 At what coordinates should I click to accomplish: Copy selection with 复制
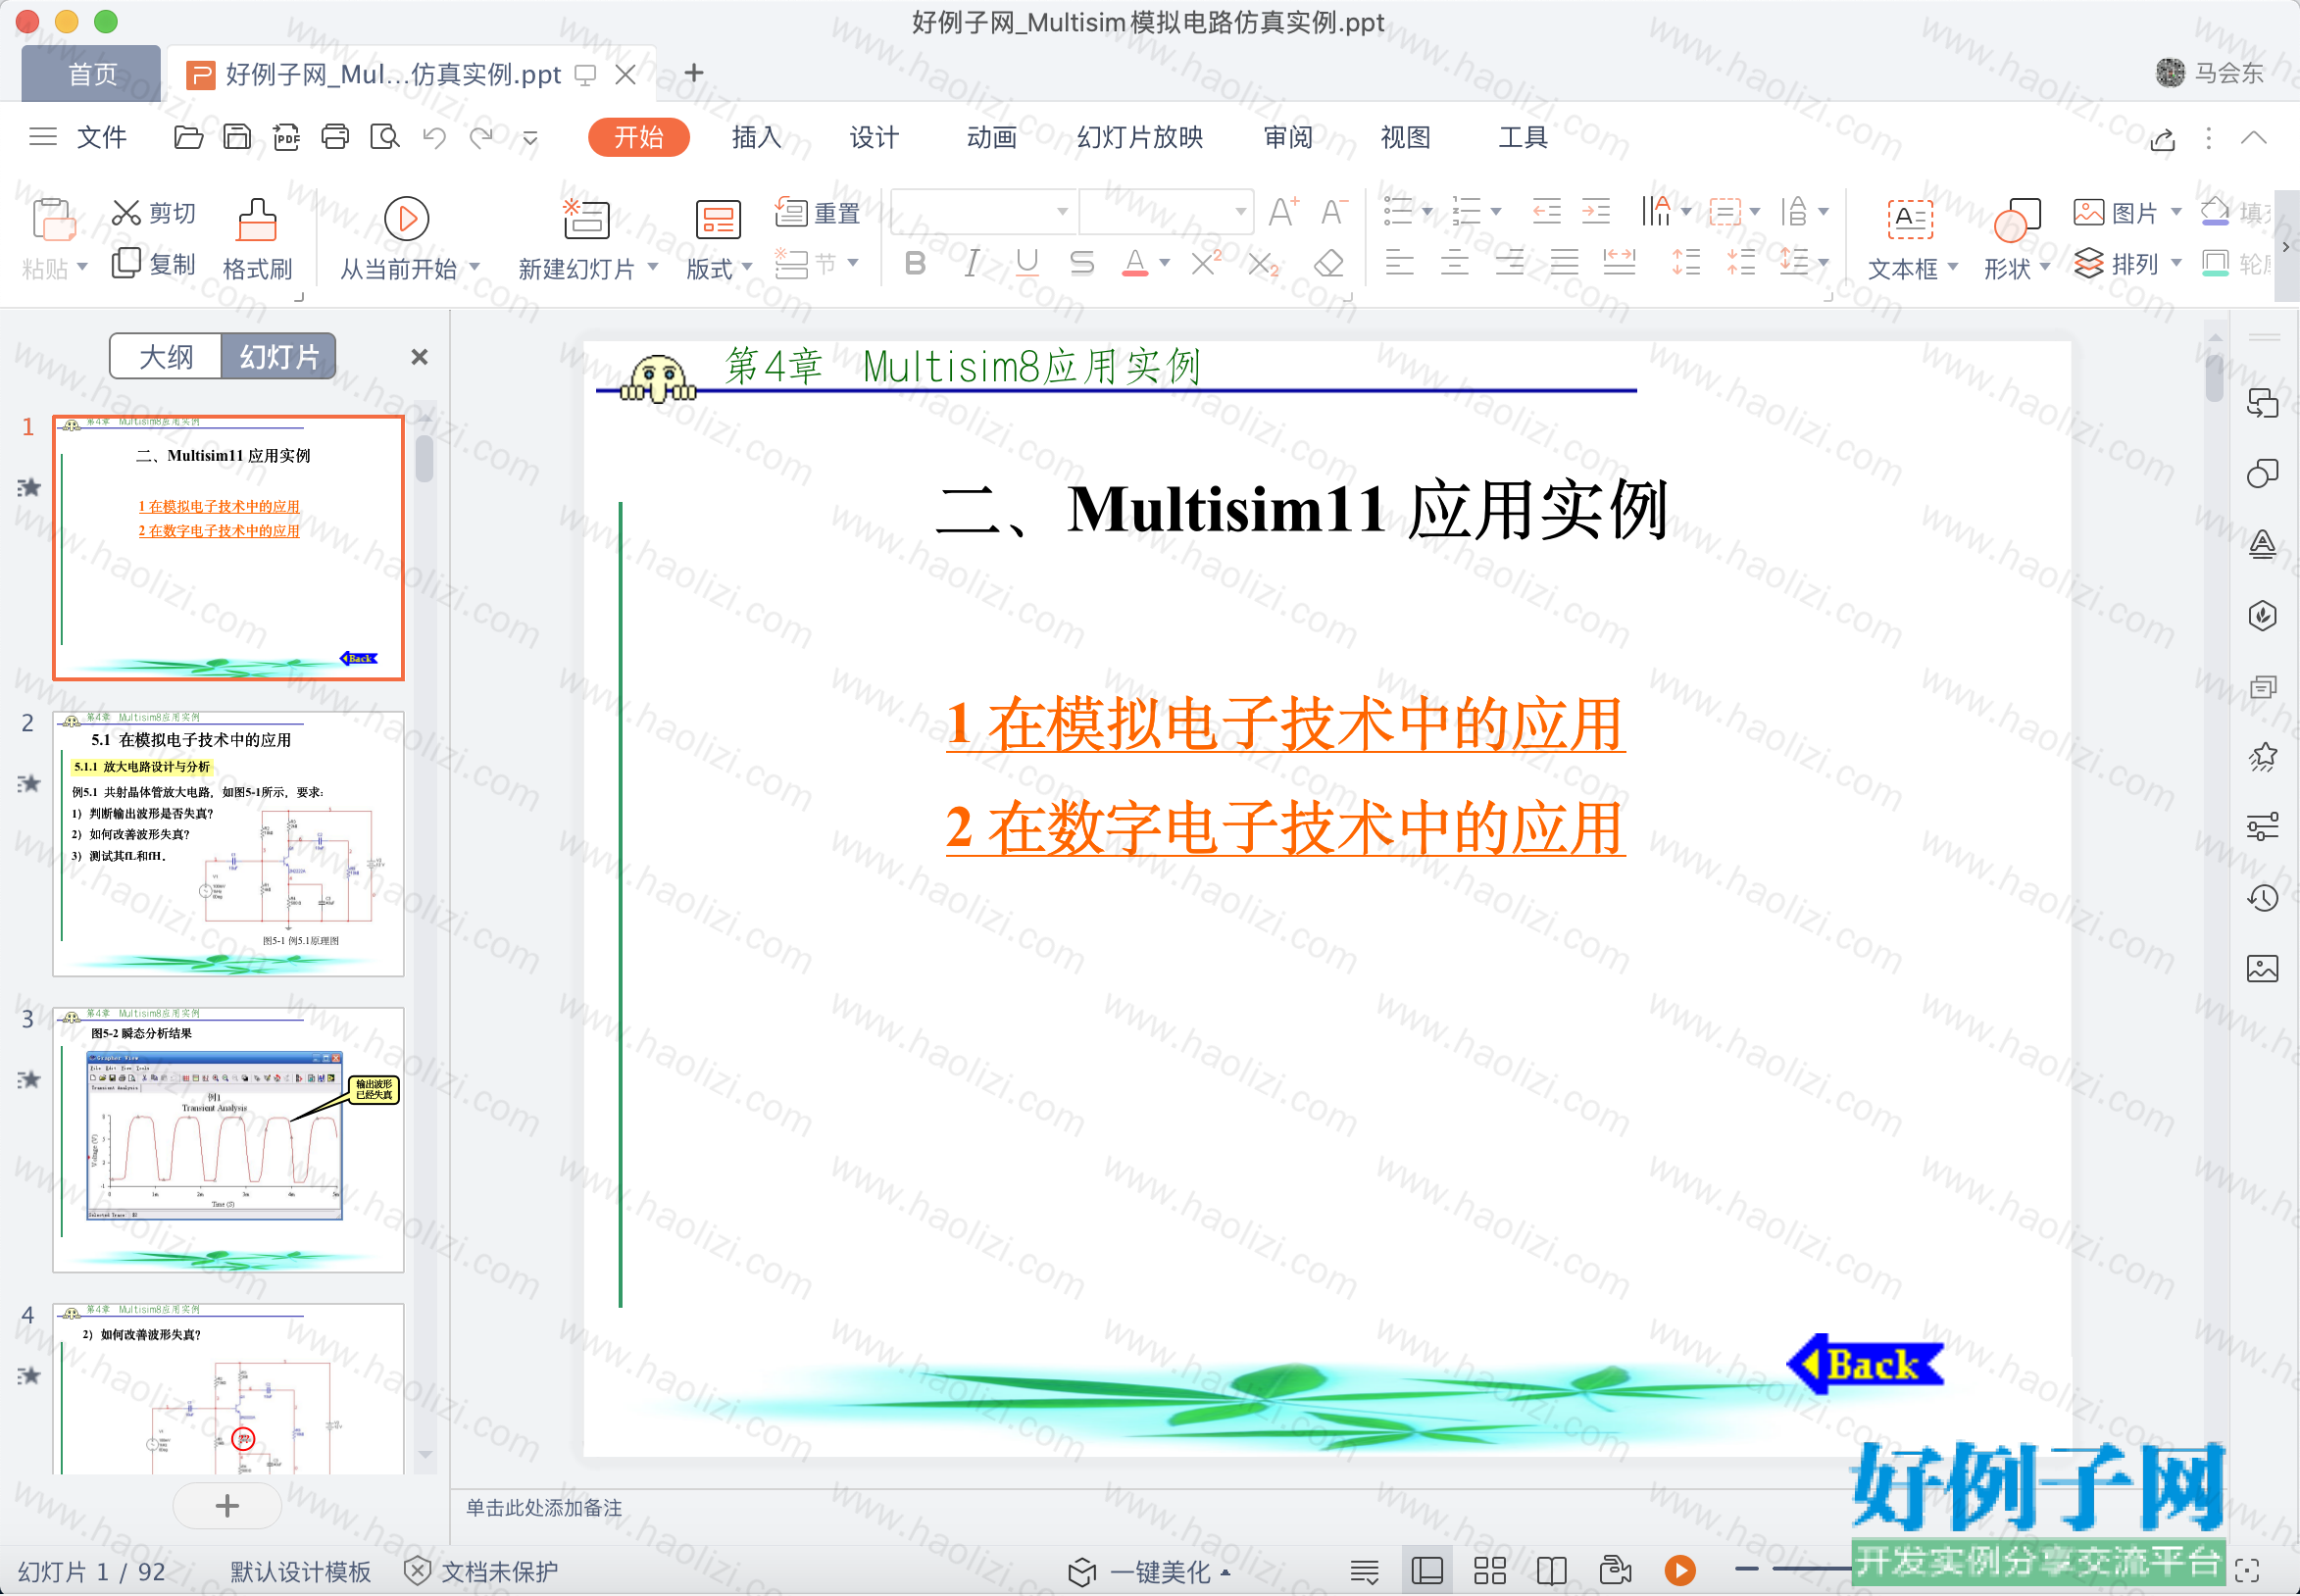click(153, 264)
